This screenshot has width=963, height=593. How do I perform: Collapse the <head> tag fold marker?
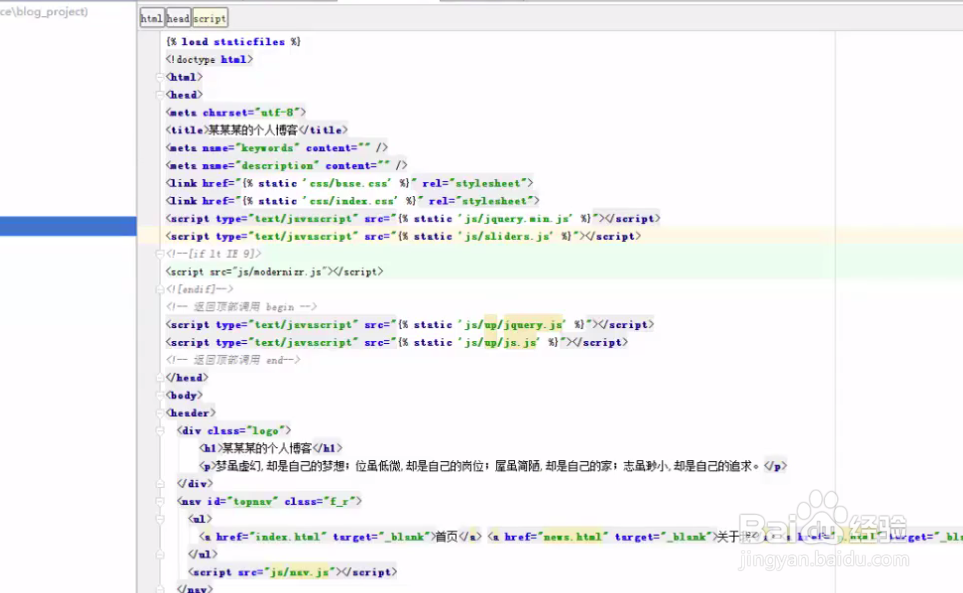click(160, 95)
